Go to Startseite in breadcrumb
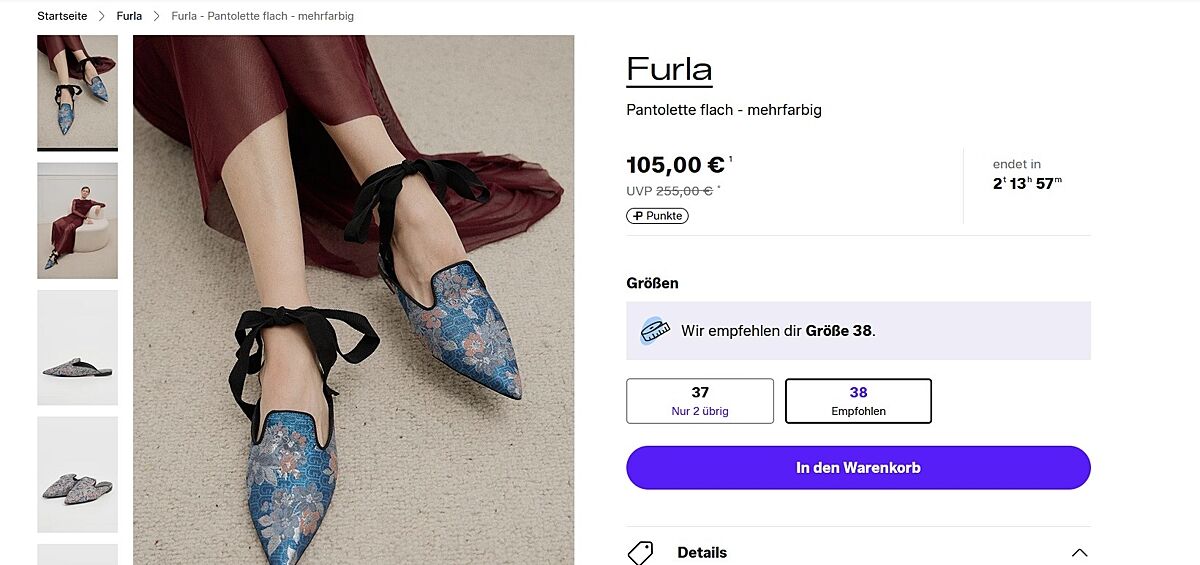The image size is (1200, 565). [x=62, y=16]
